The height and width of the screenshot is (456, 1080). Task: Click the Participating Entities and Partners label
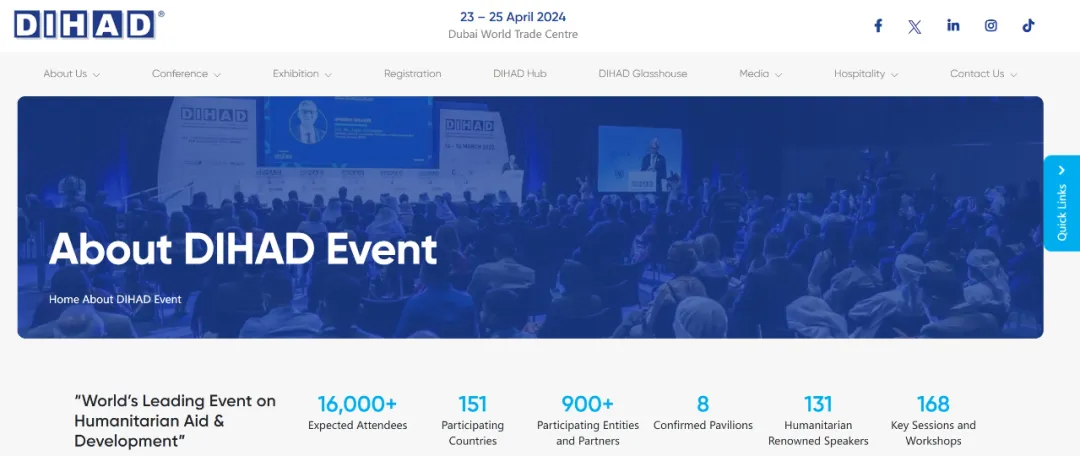(x=588, y=433)
